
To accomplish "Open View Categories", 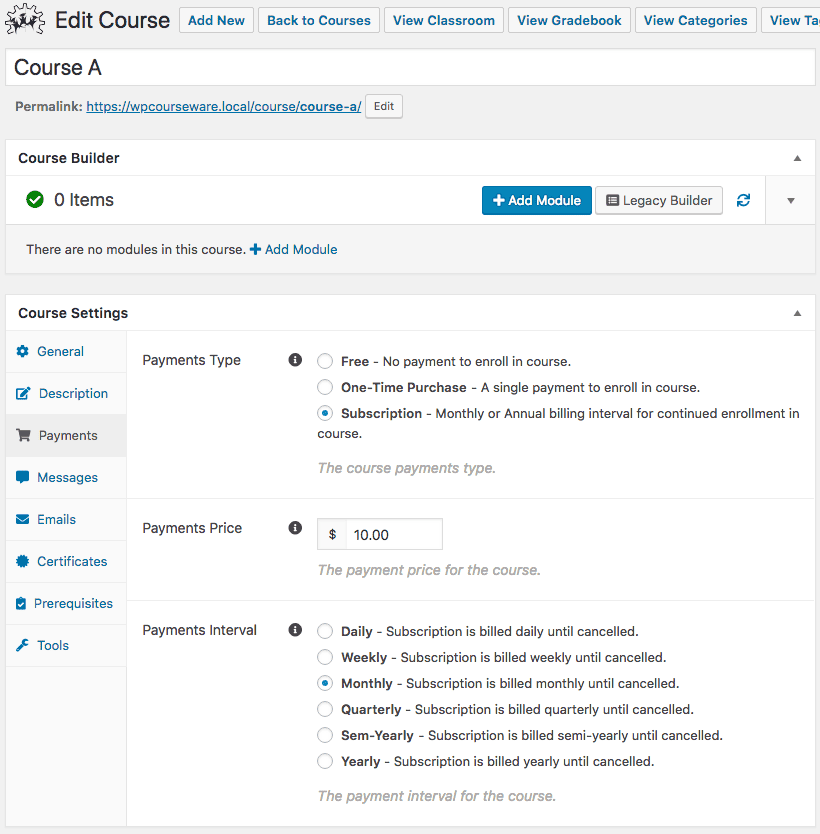I will point(696,20).
